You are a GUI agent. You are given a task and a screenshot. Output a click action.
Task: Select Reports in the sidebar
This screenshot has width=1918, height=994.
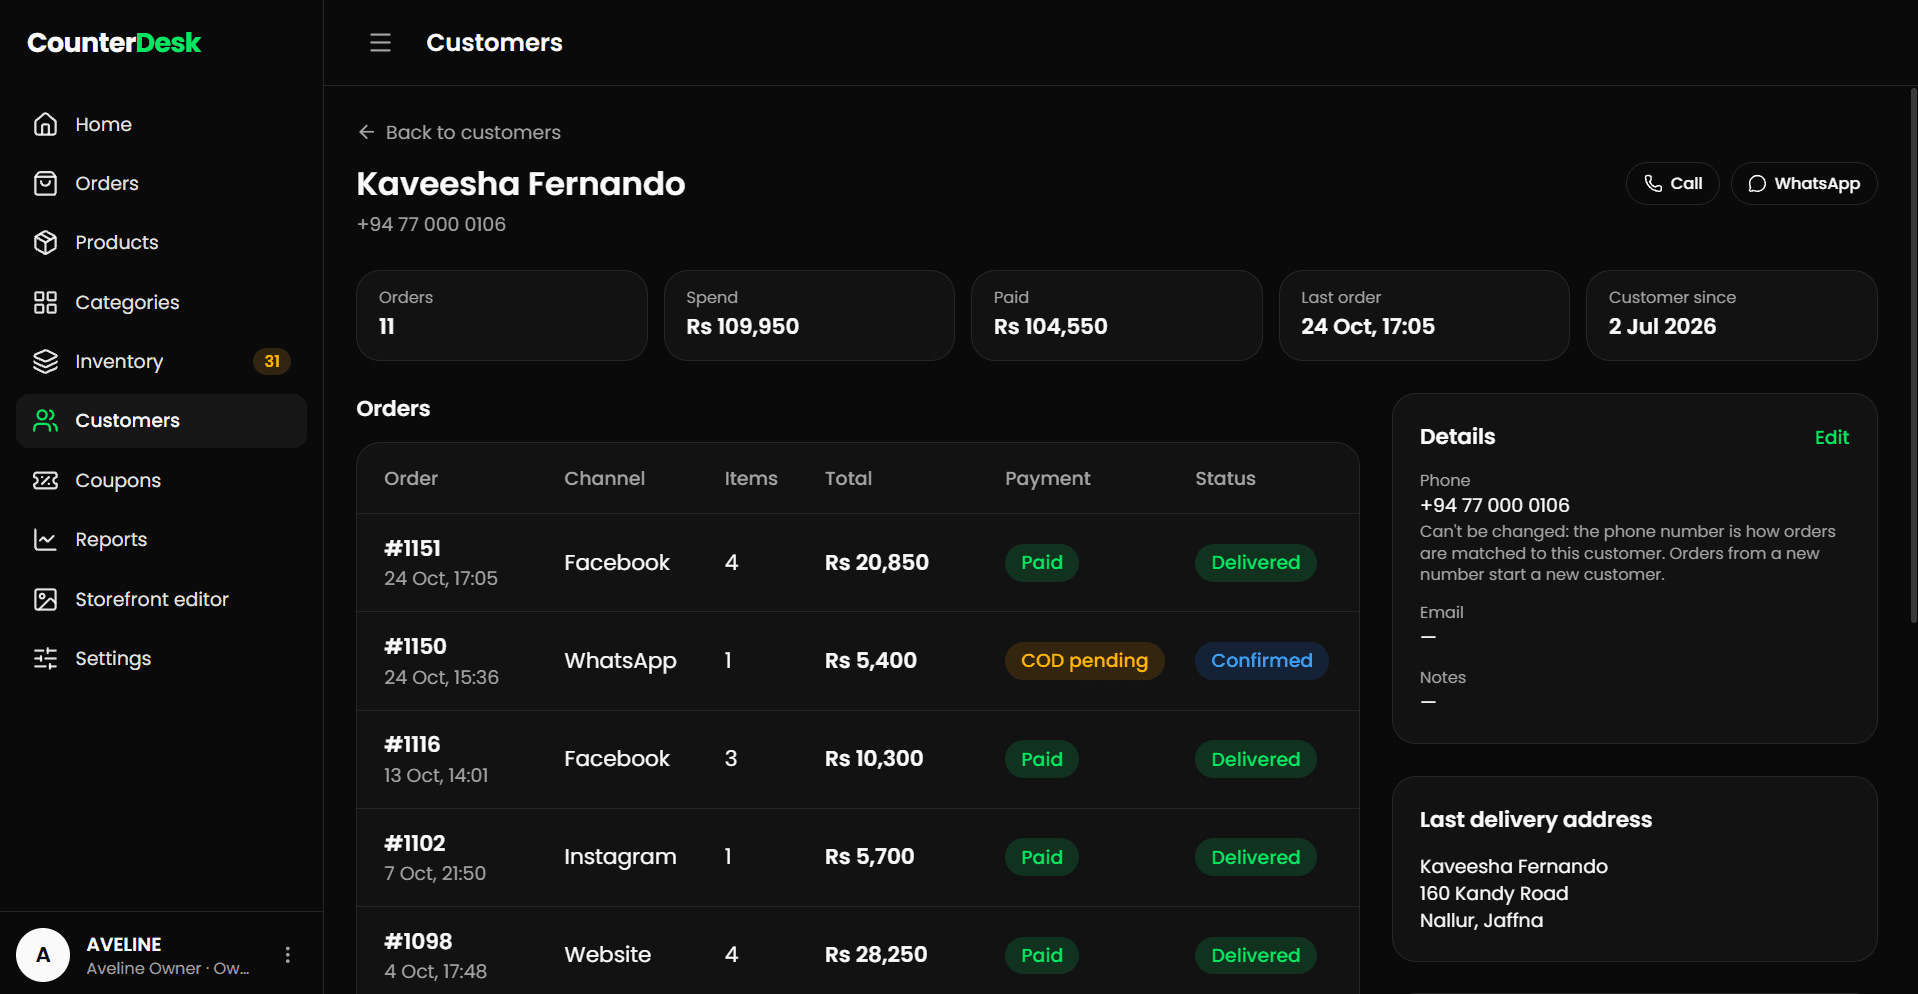click(x=161, y=539)
